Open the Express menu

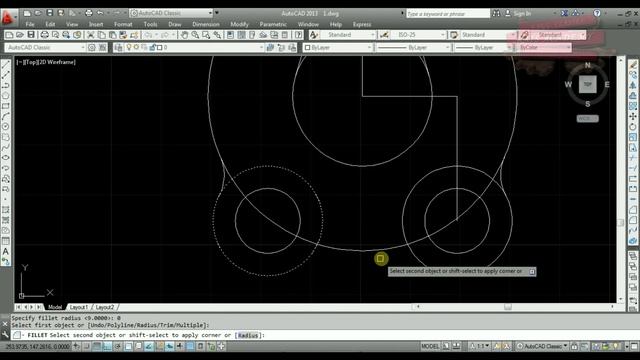click(362, 24)
